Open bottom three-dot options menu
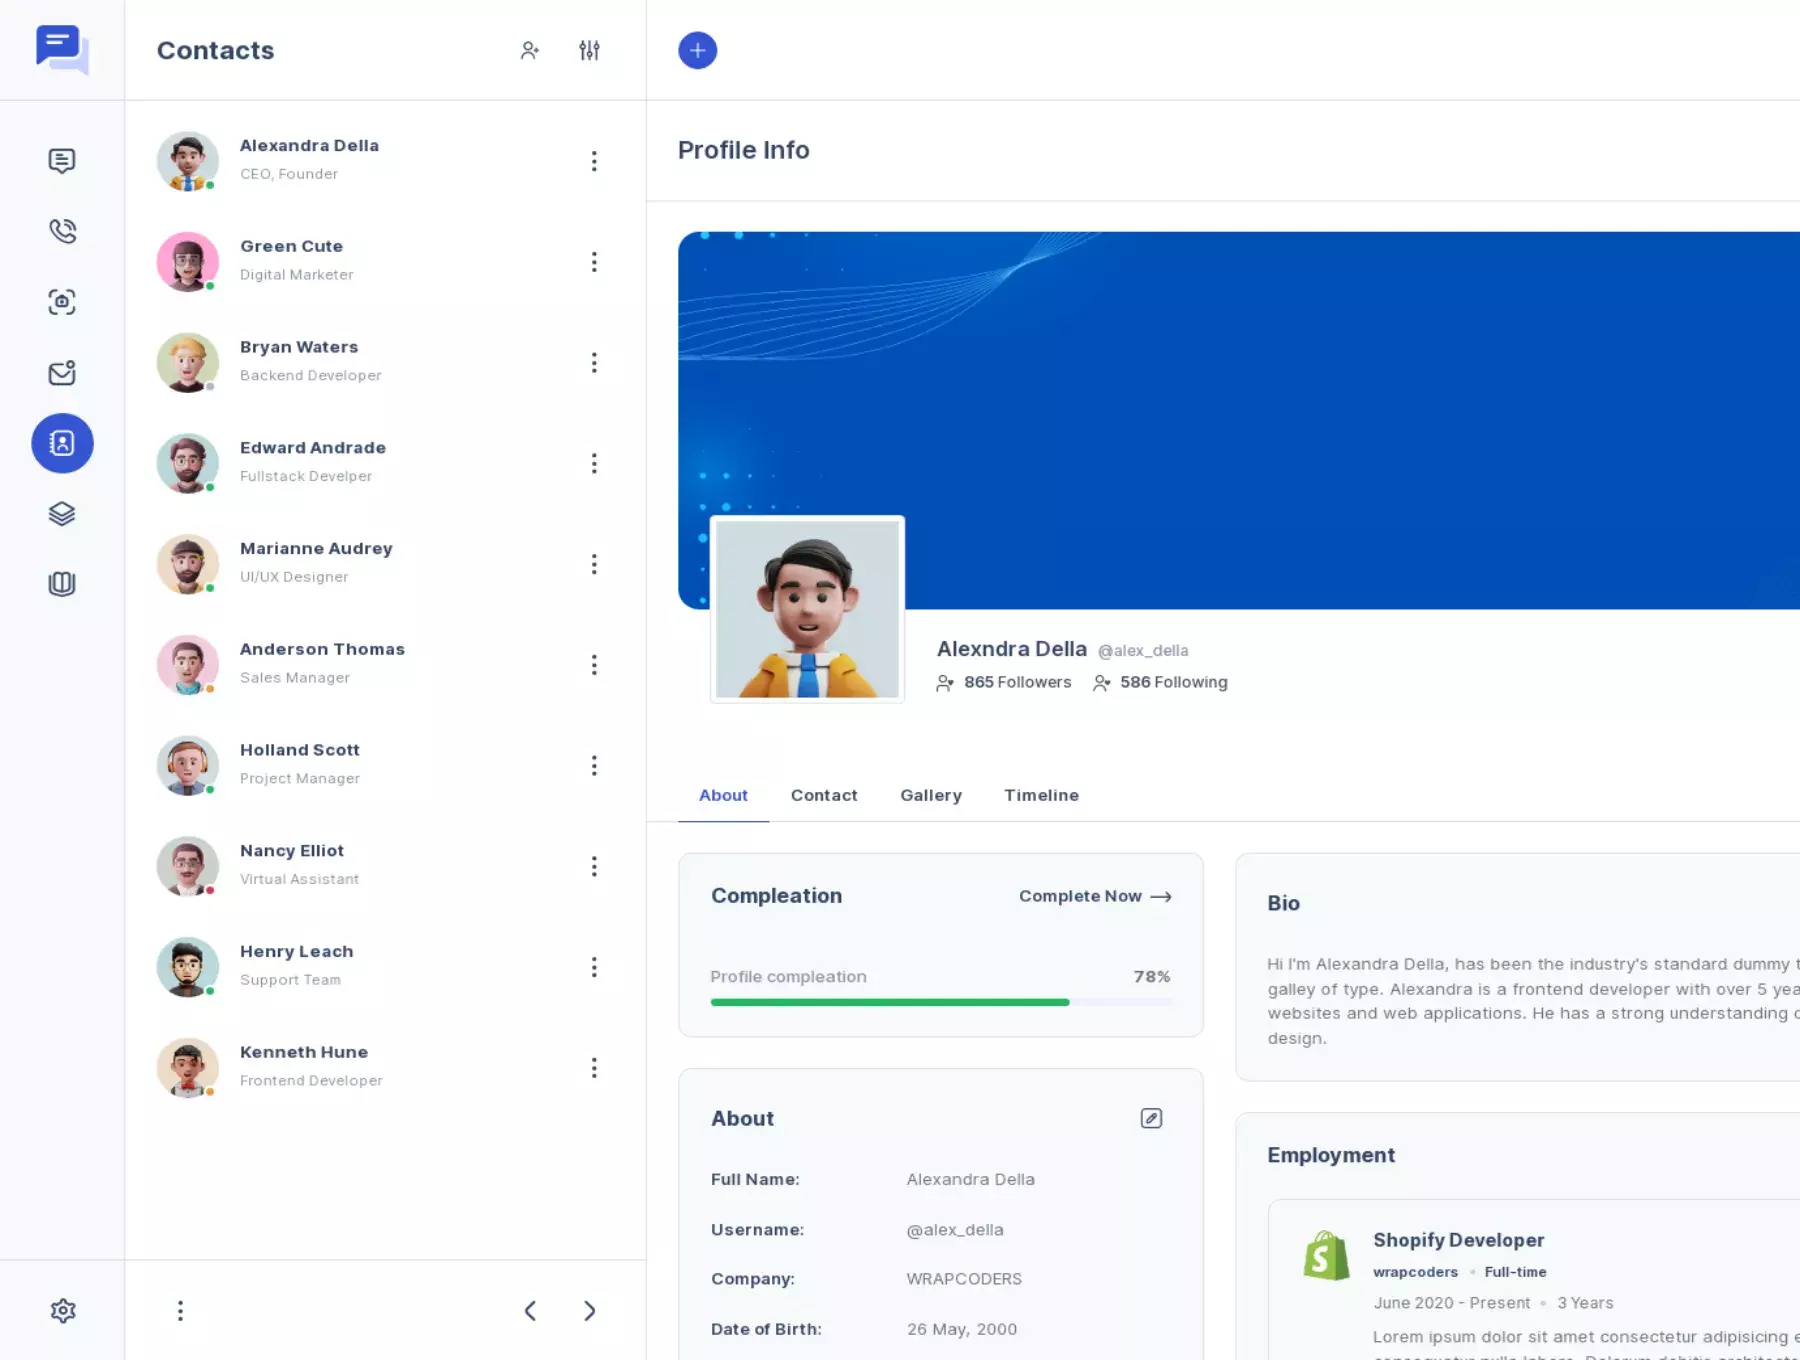This screenshot has width=1800, height=1360. [180, 1311]
